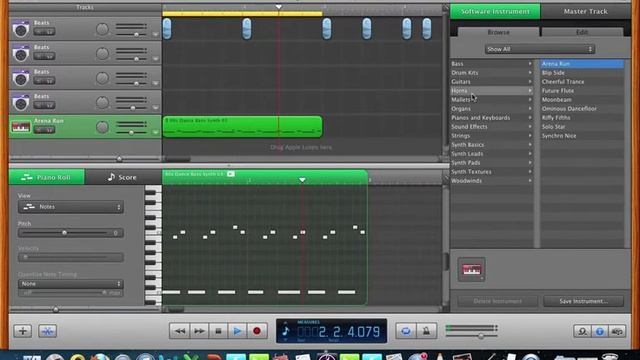Switch to the Piano Roll tab
The height and width of the screenshot is (360, 640).
tap(47, 177)
